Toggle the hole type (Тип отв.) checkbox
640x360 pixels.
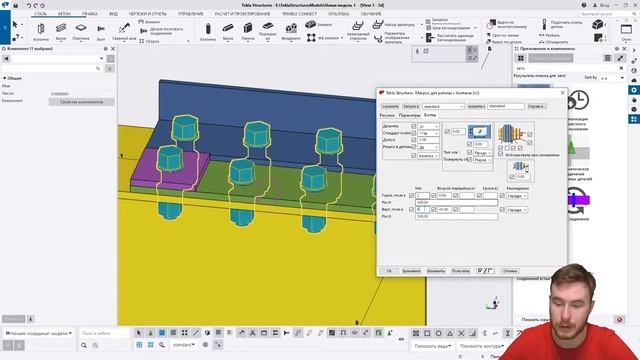(x=469, y=153)
